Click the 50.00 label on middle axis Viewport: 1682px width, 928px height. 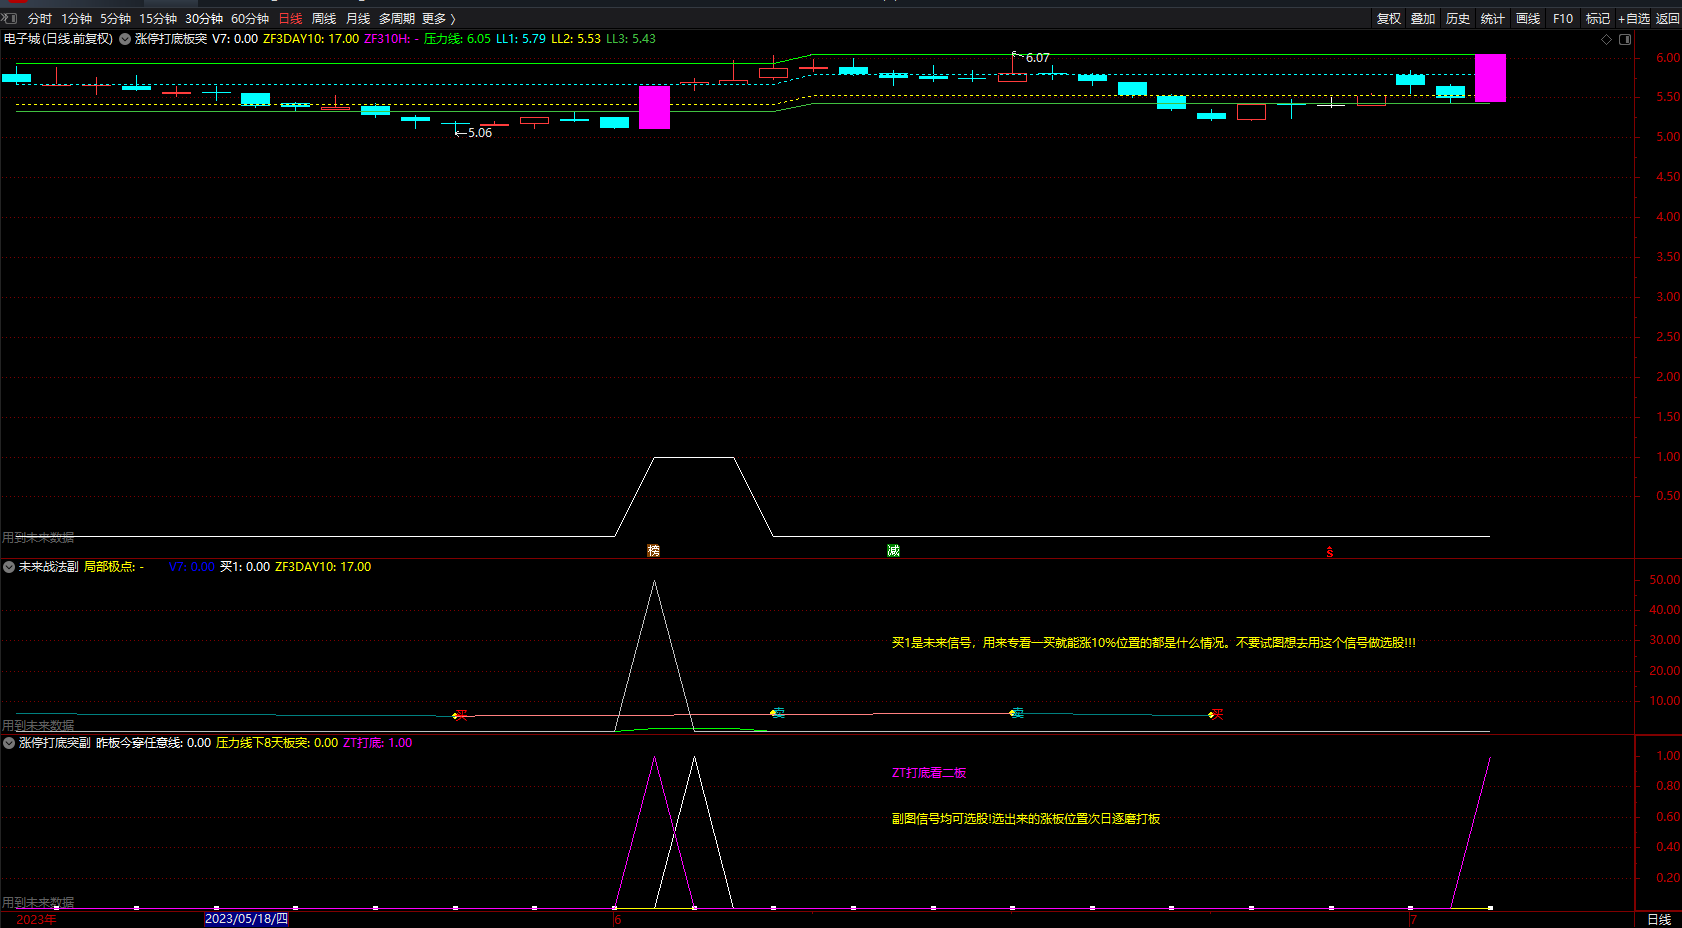tap(1664, 580)
